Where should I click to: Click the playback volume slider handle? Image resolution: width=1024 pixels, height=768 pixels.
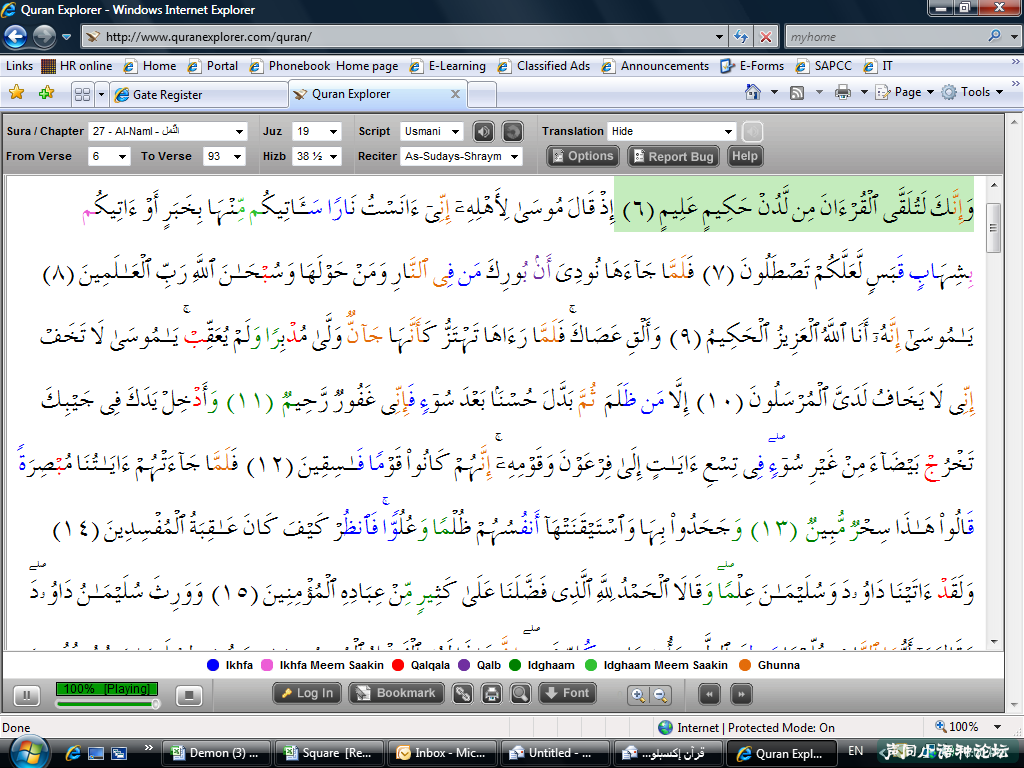[155, 703]
